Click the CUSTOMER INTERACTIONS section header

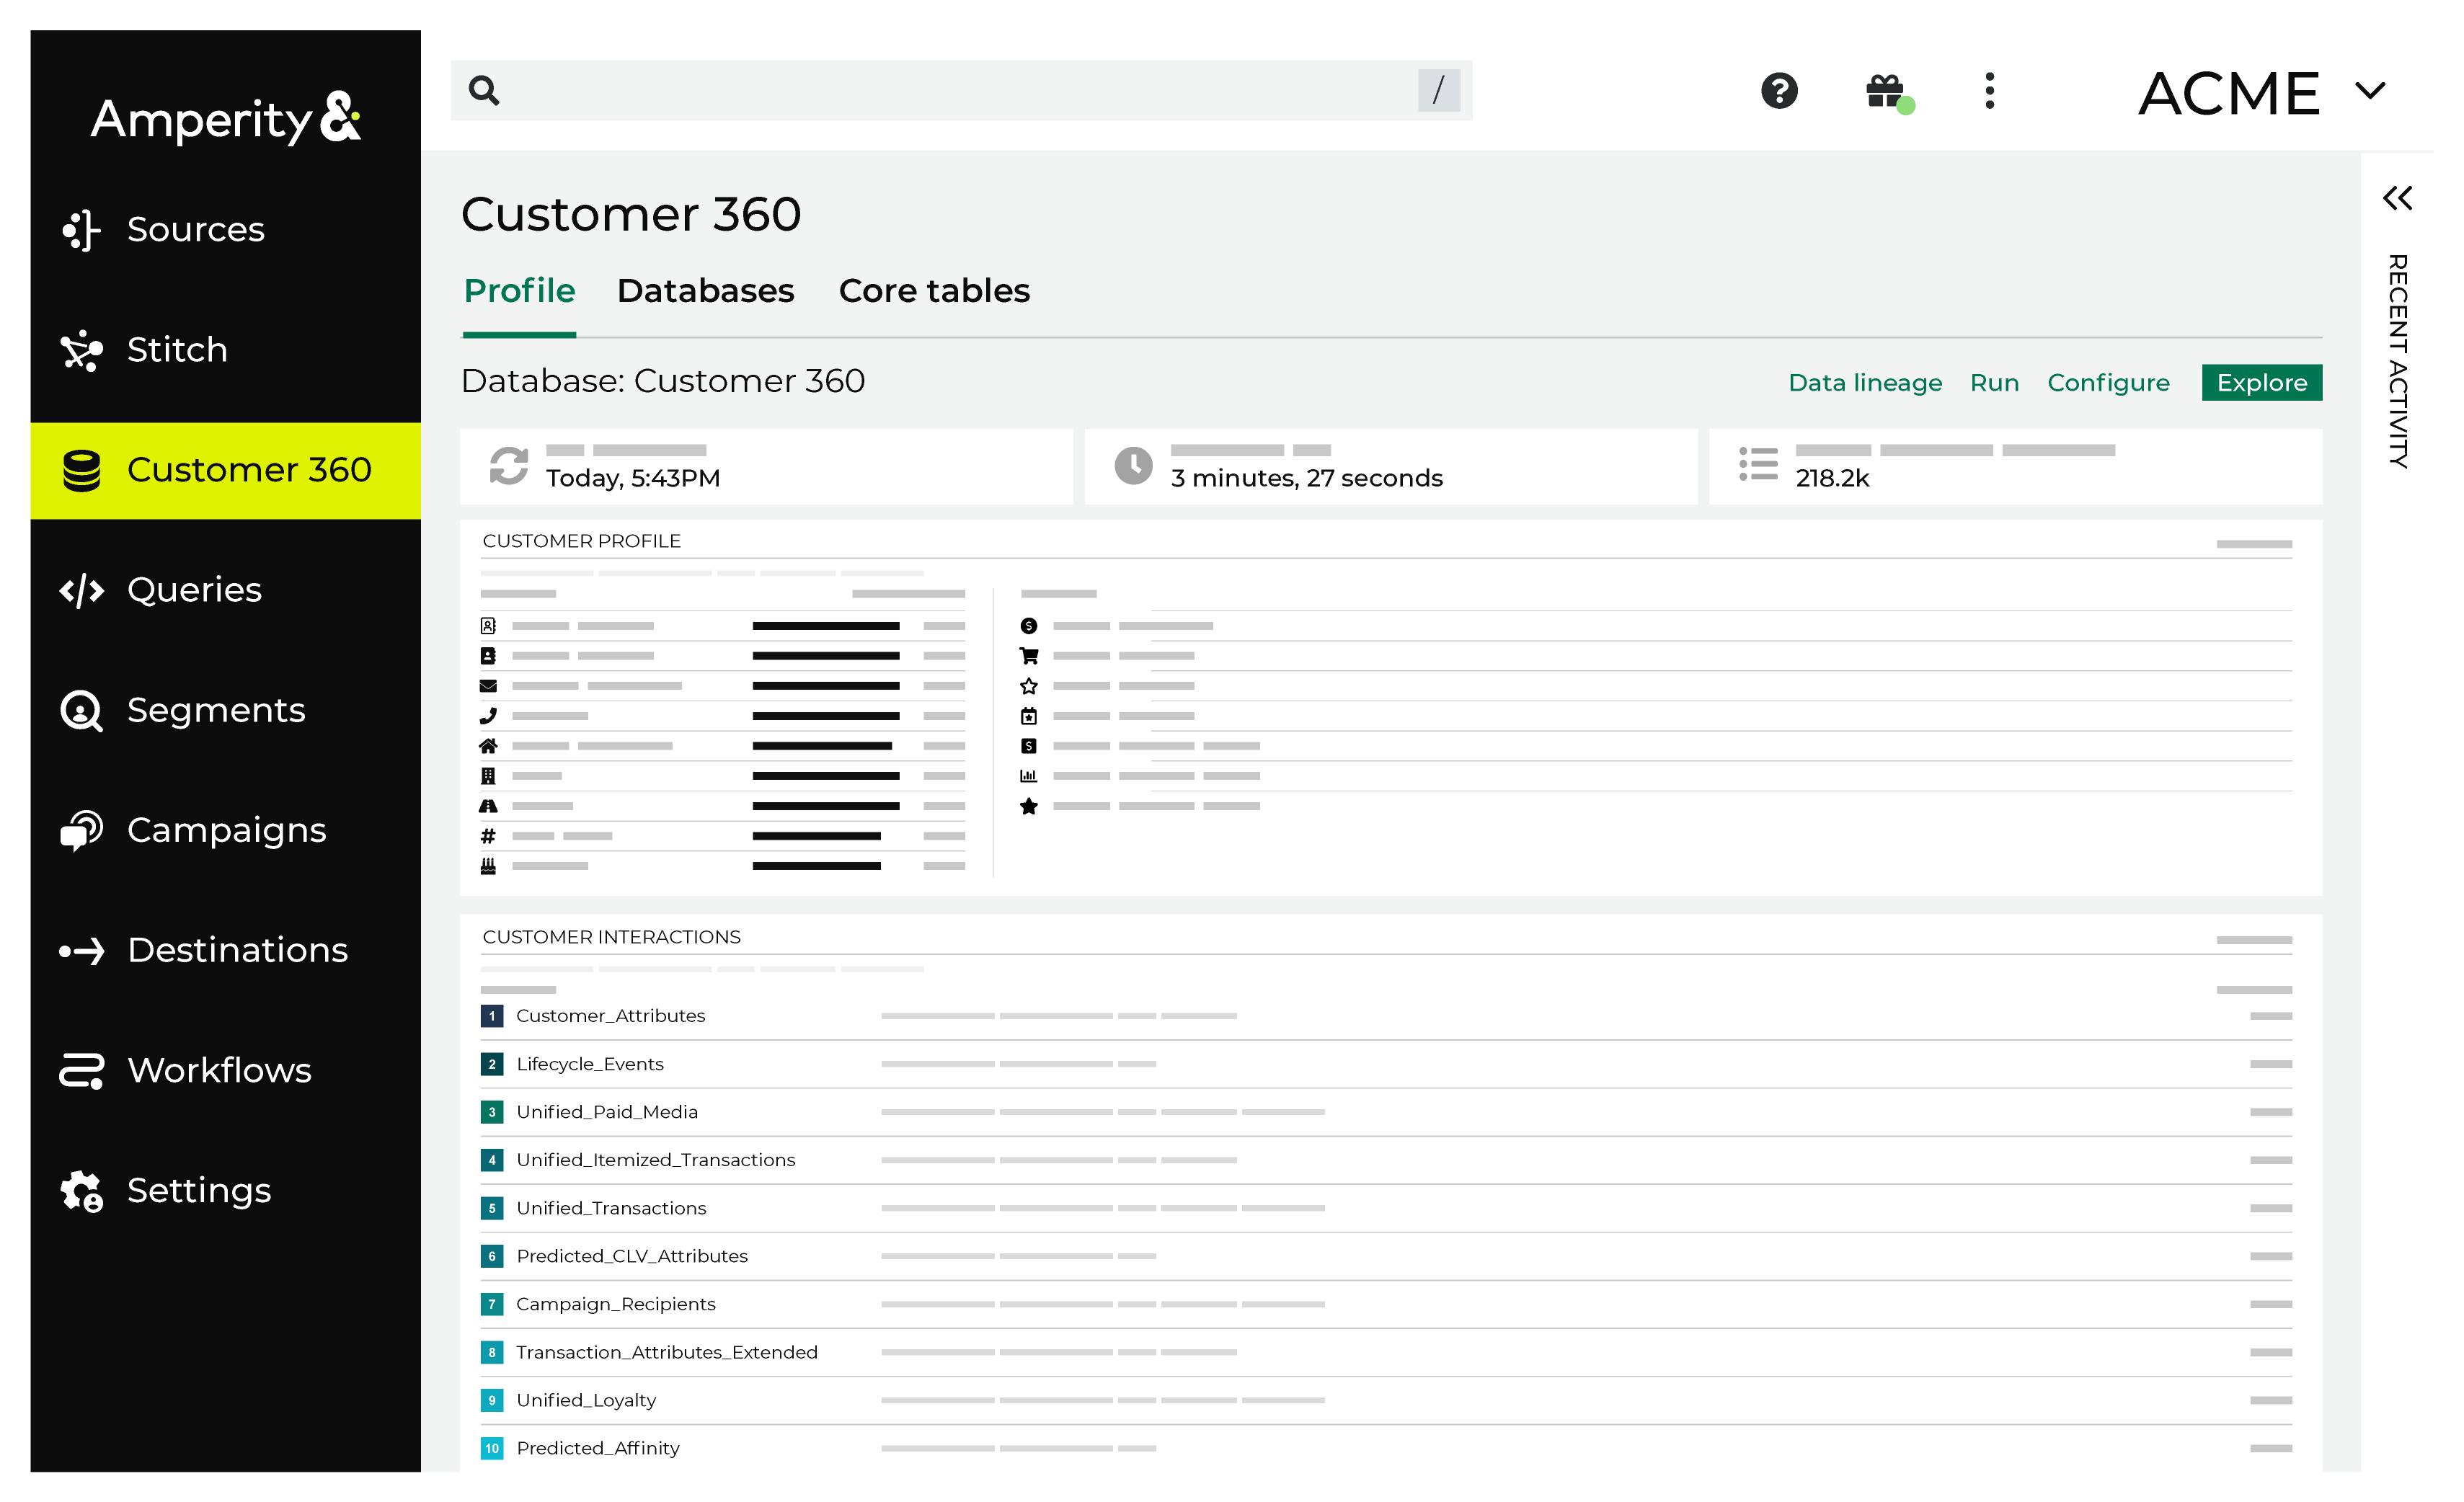coord(611,937)
